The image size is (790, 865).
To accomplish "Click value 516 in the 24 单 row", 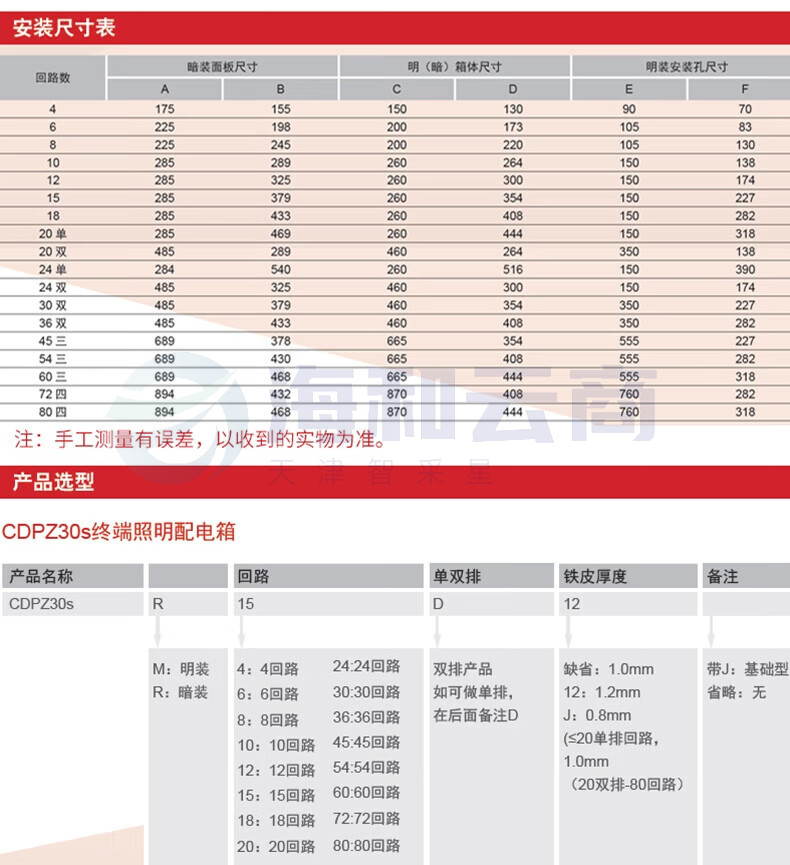I will 513,269.
